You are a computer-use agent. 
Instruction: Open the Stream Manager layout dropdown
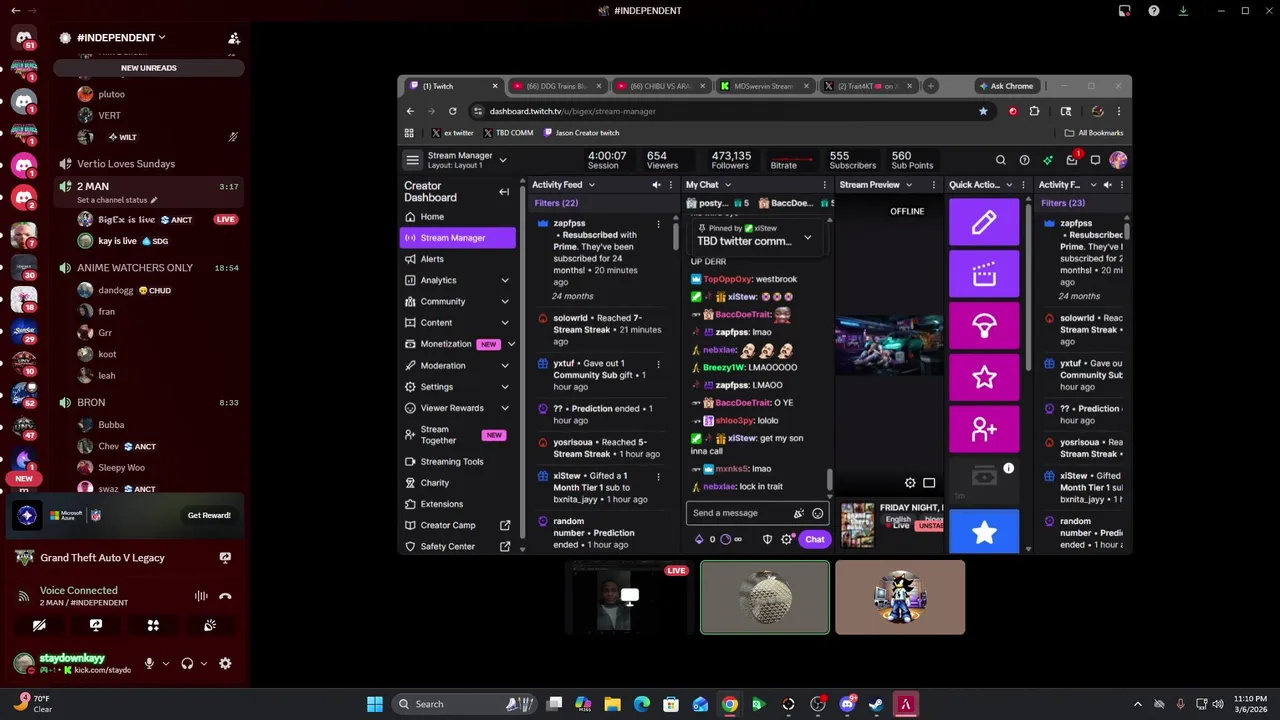tap(502, 160)
